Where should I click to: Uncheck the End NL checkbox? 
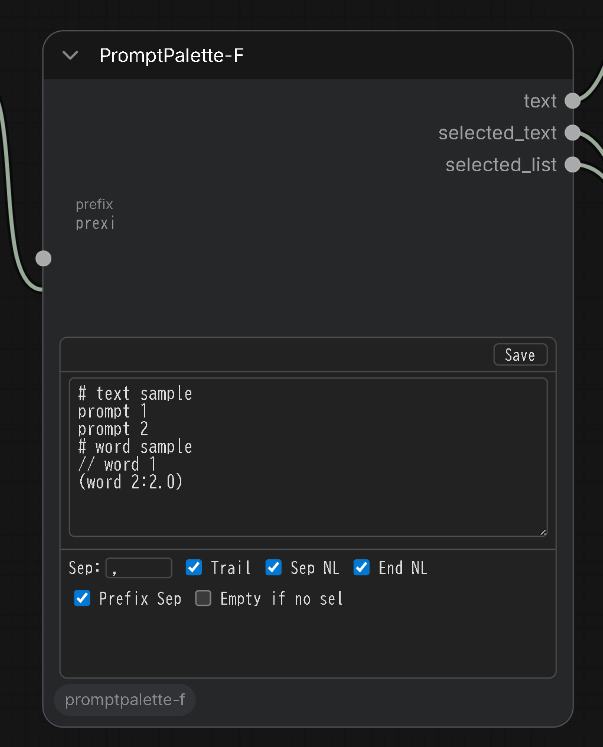[x=362, y=567]
